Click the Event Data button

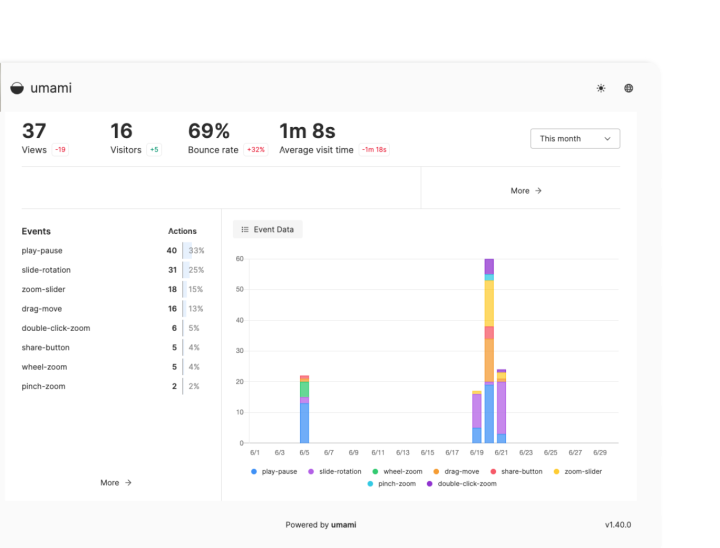(267, 229)
